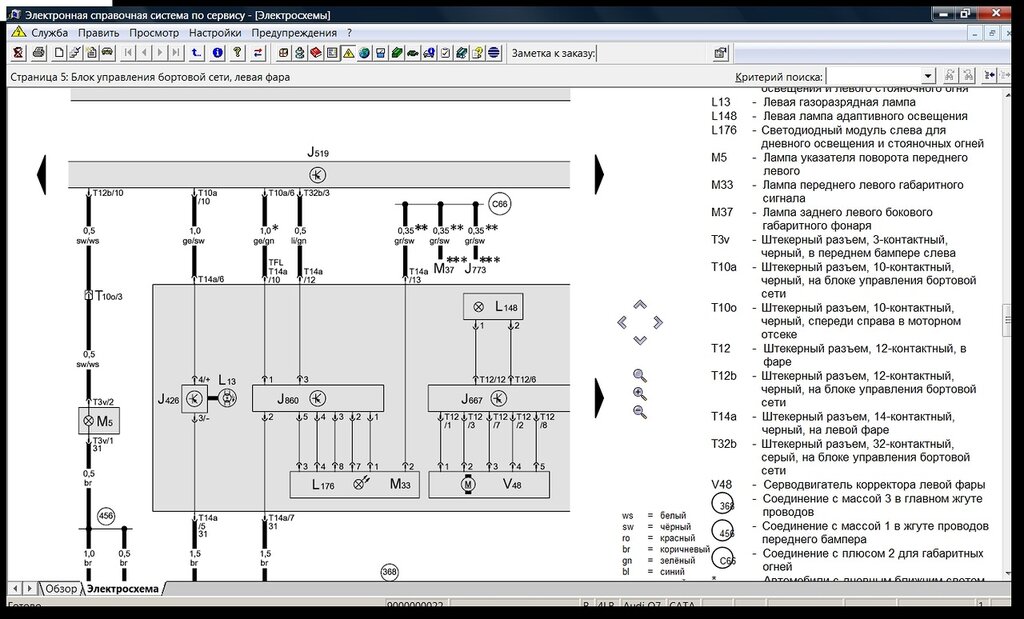The width and height of the screenshot is (1024, 619).
Task: Click the button right of order note field
Action: [720, 53]
